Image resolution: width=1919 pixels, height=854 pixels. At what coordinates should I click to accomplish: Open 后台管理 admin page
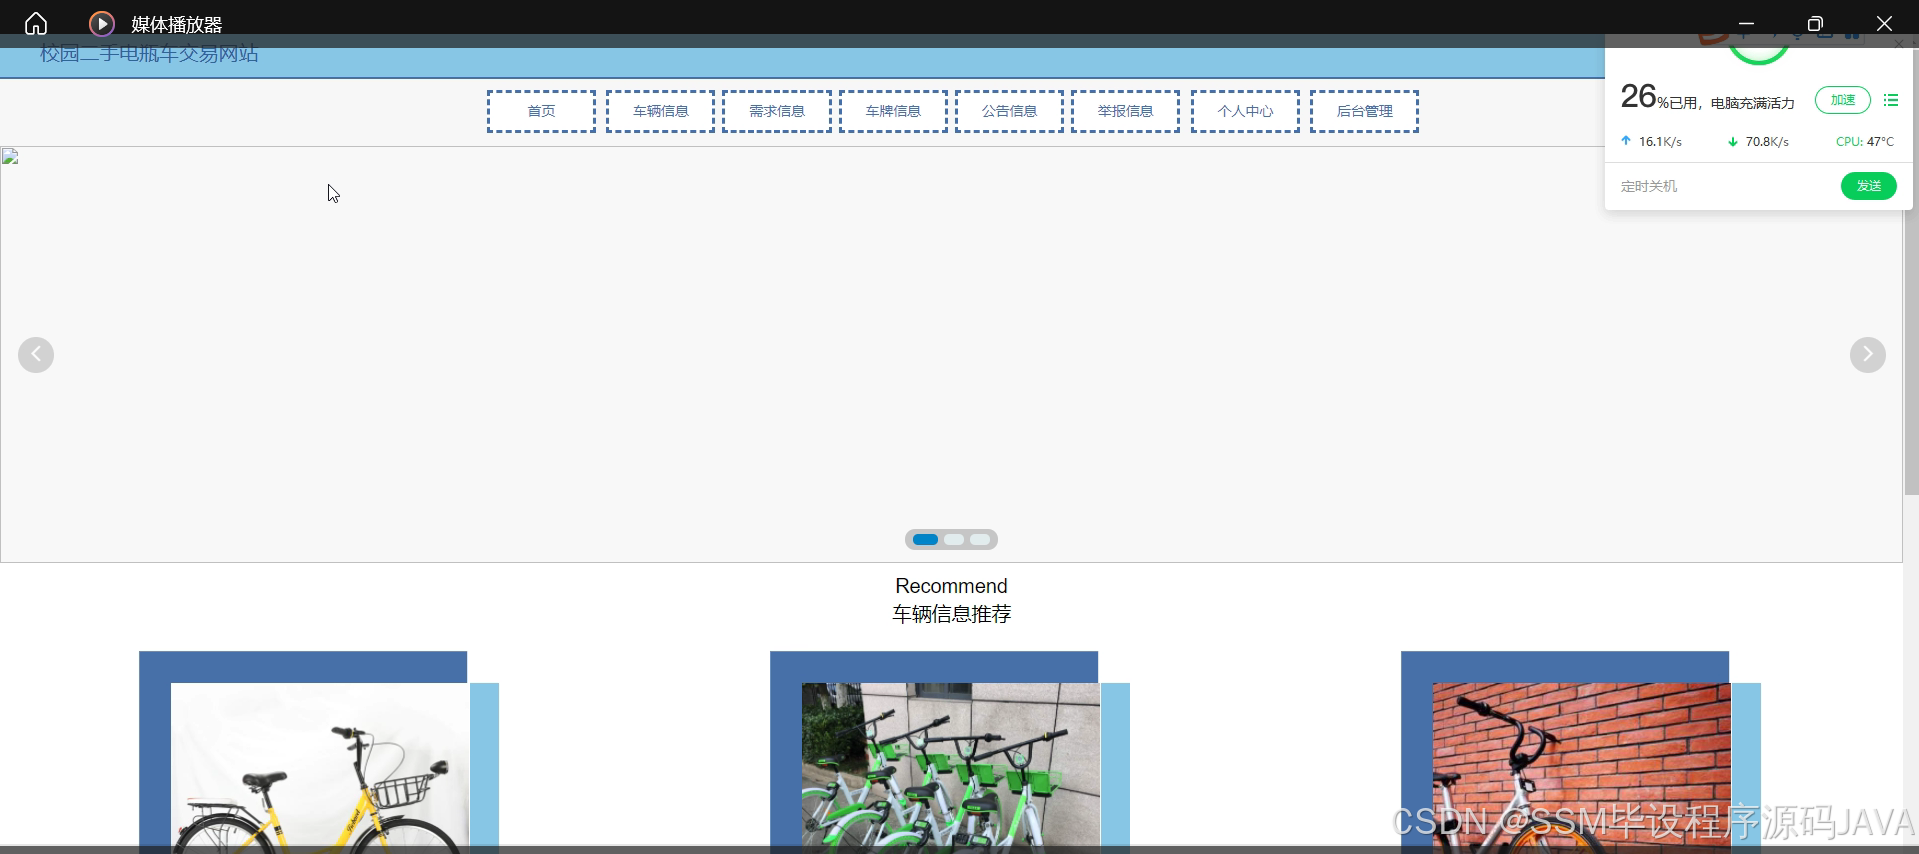coord(1364,111)
